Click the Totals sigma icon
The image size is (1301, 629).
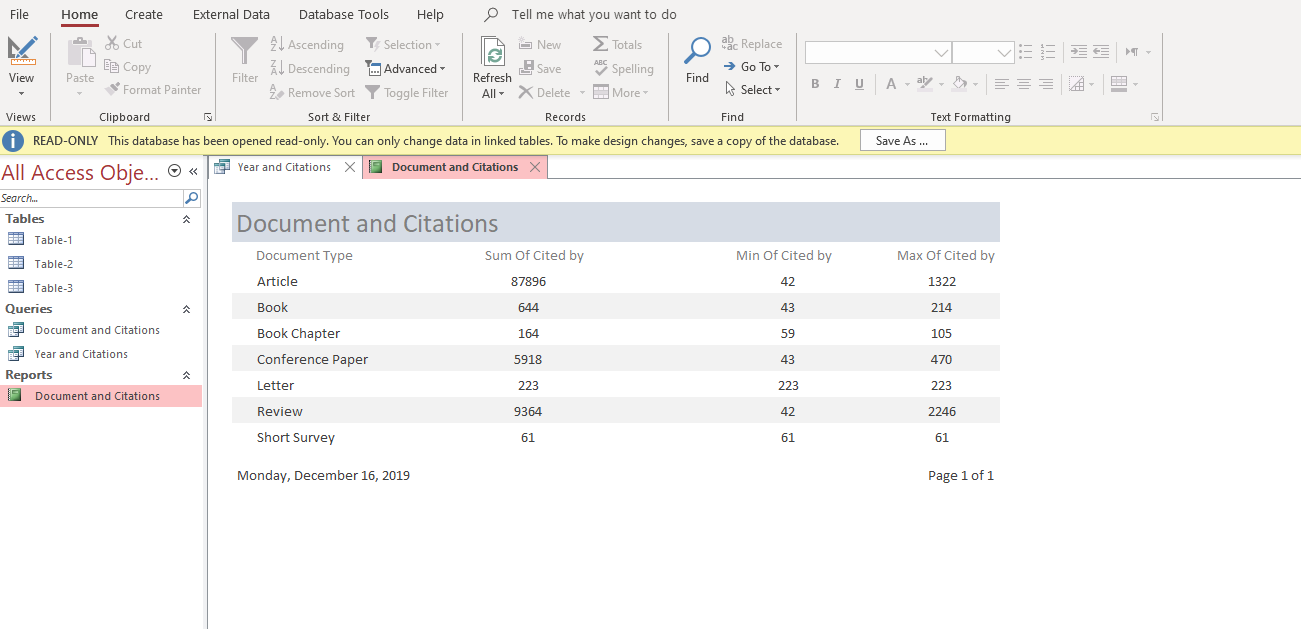pos(601,44)
